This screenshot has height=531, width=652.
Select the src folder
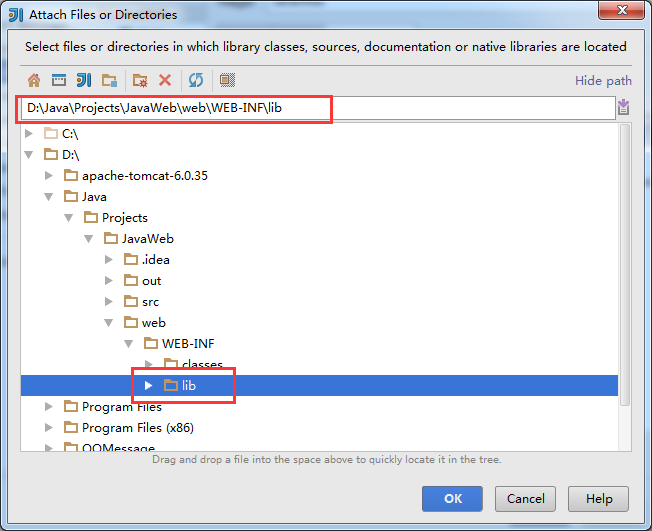[150, 301]
